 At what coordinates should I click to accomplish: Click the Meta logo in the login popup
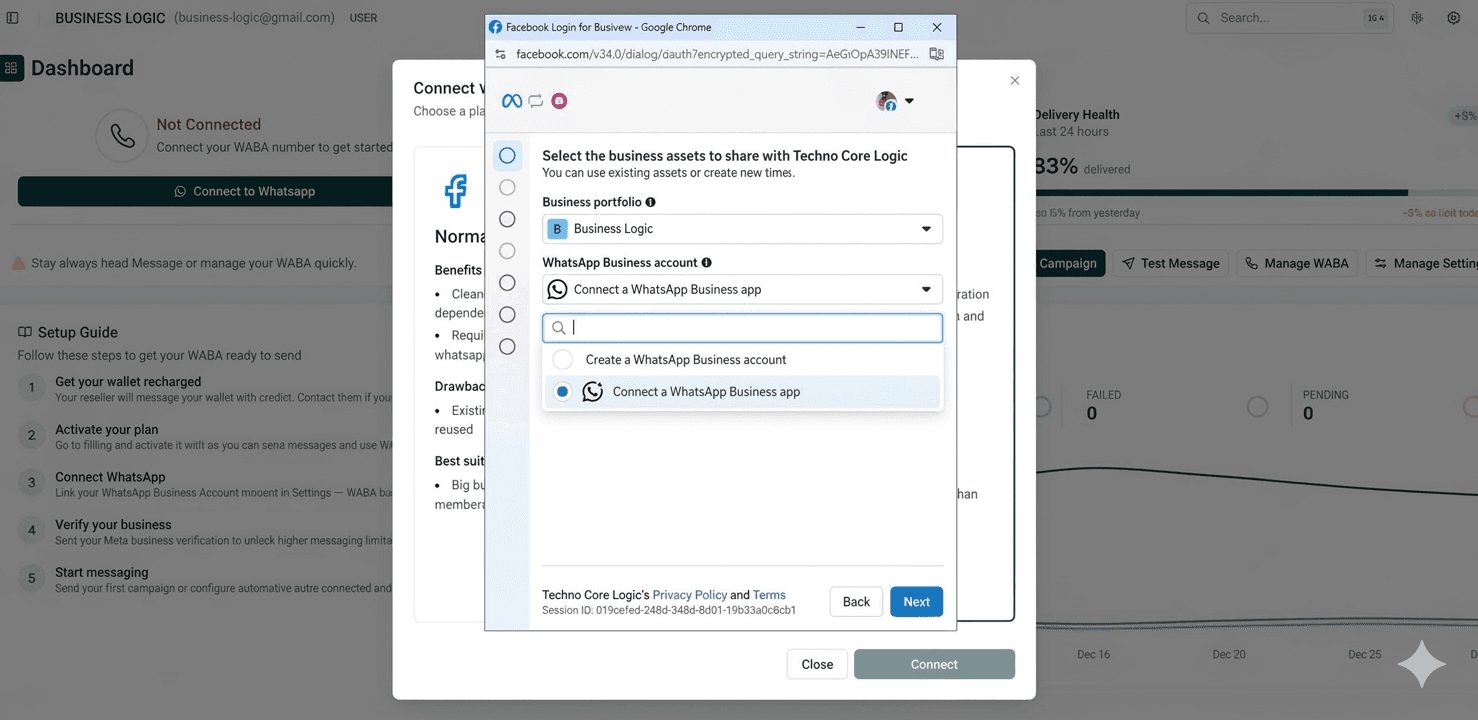pyautogui.click(x=512, y=101)
